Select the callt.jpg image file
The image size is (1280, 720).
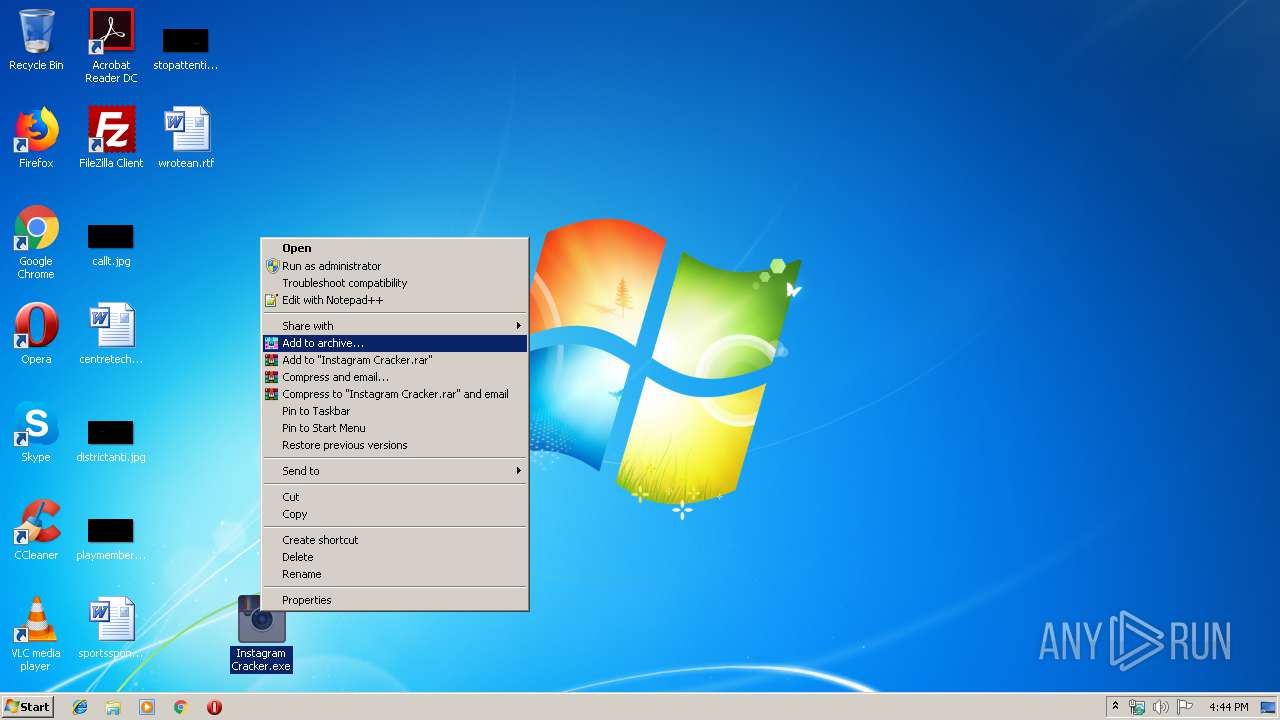(111, 246)
